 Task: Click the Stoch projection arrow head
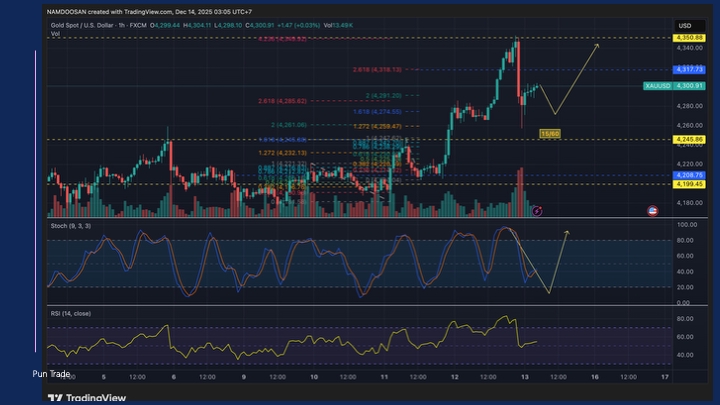click(567, 233)
